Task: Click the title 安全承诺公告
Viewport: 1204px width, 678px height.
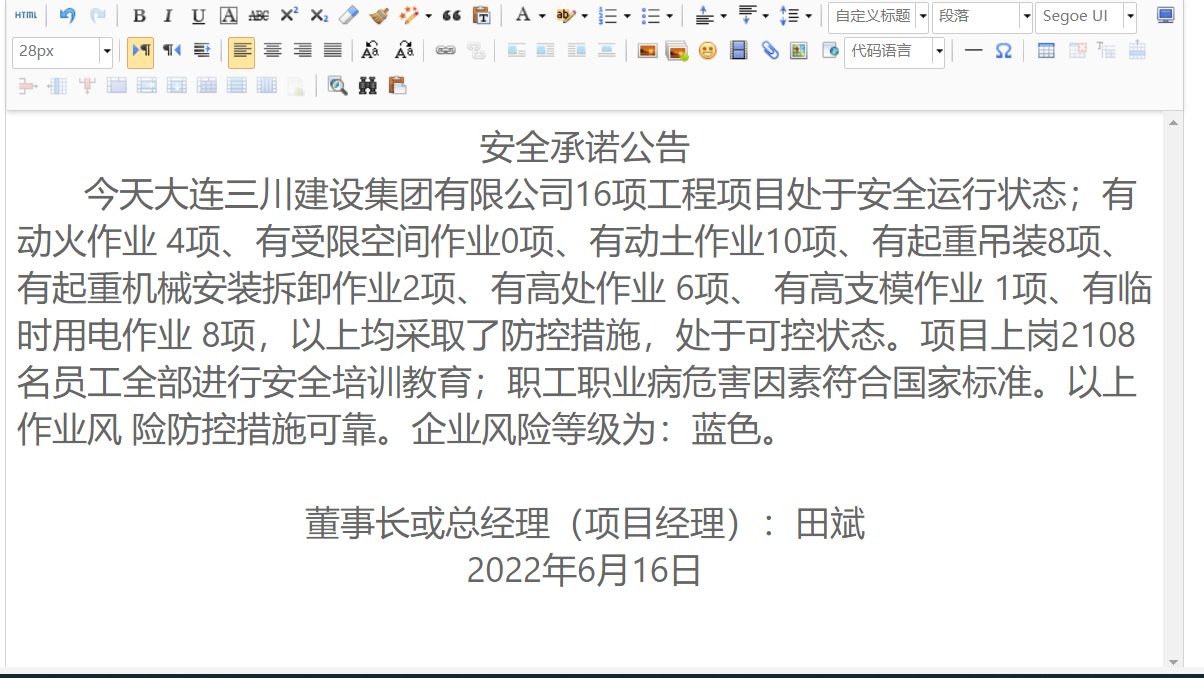Action: pyautogui.click(x=585, y=147)
